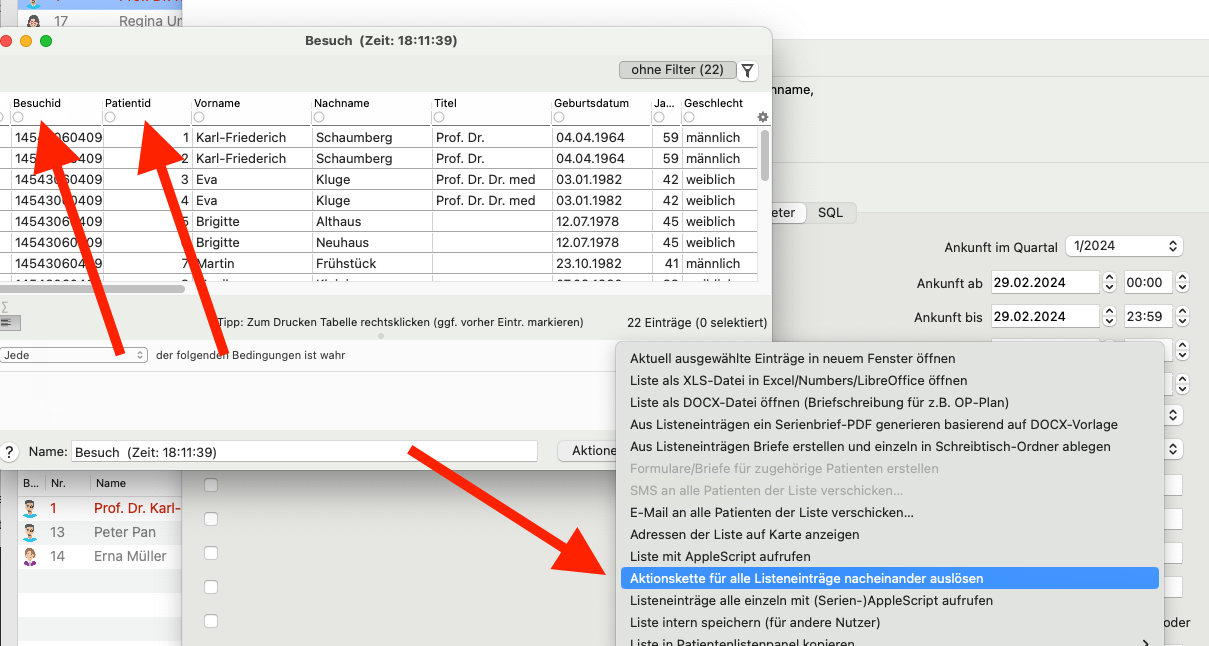Viewport: 1209px width, 646px height.
Task: Click the Name text field
Action: (x=304, y=452)
